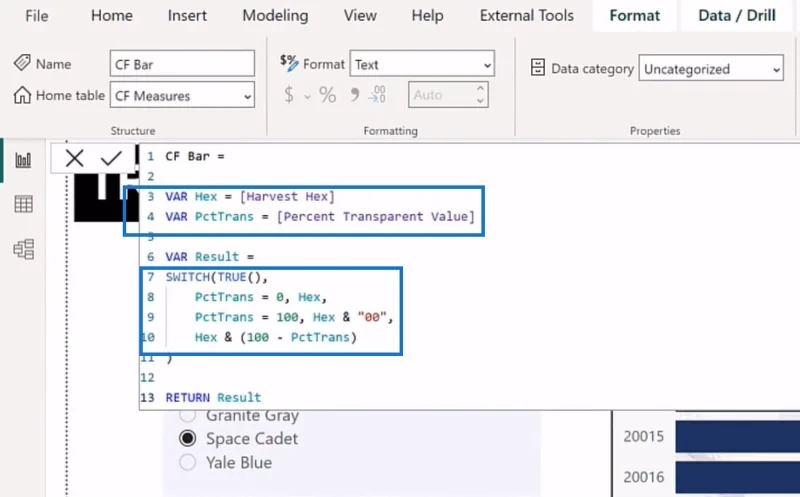
Task: Click the Home table house icon
Action: [x=22, y=95]
